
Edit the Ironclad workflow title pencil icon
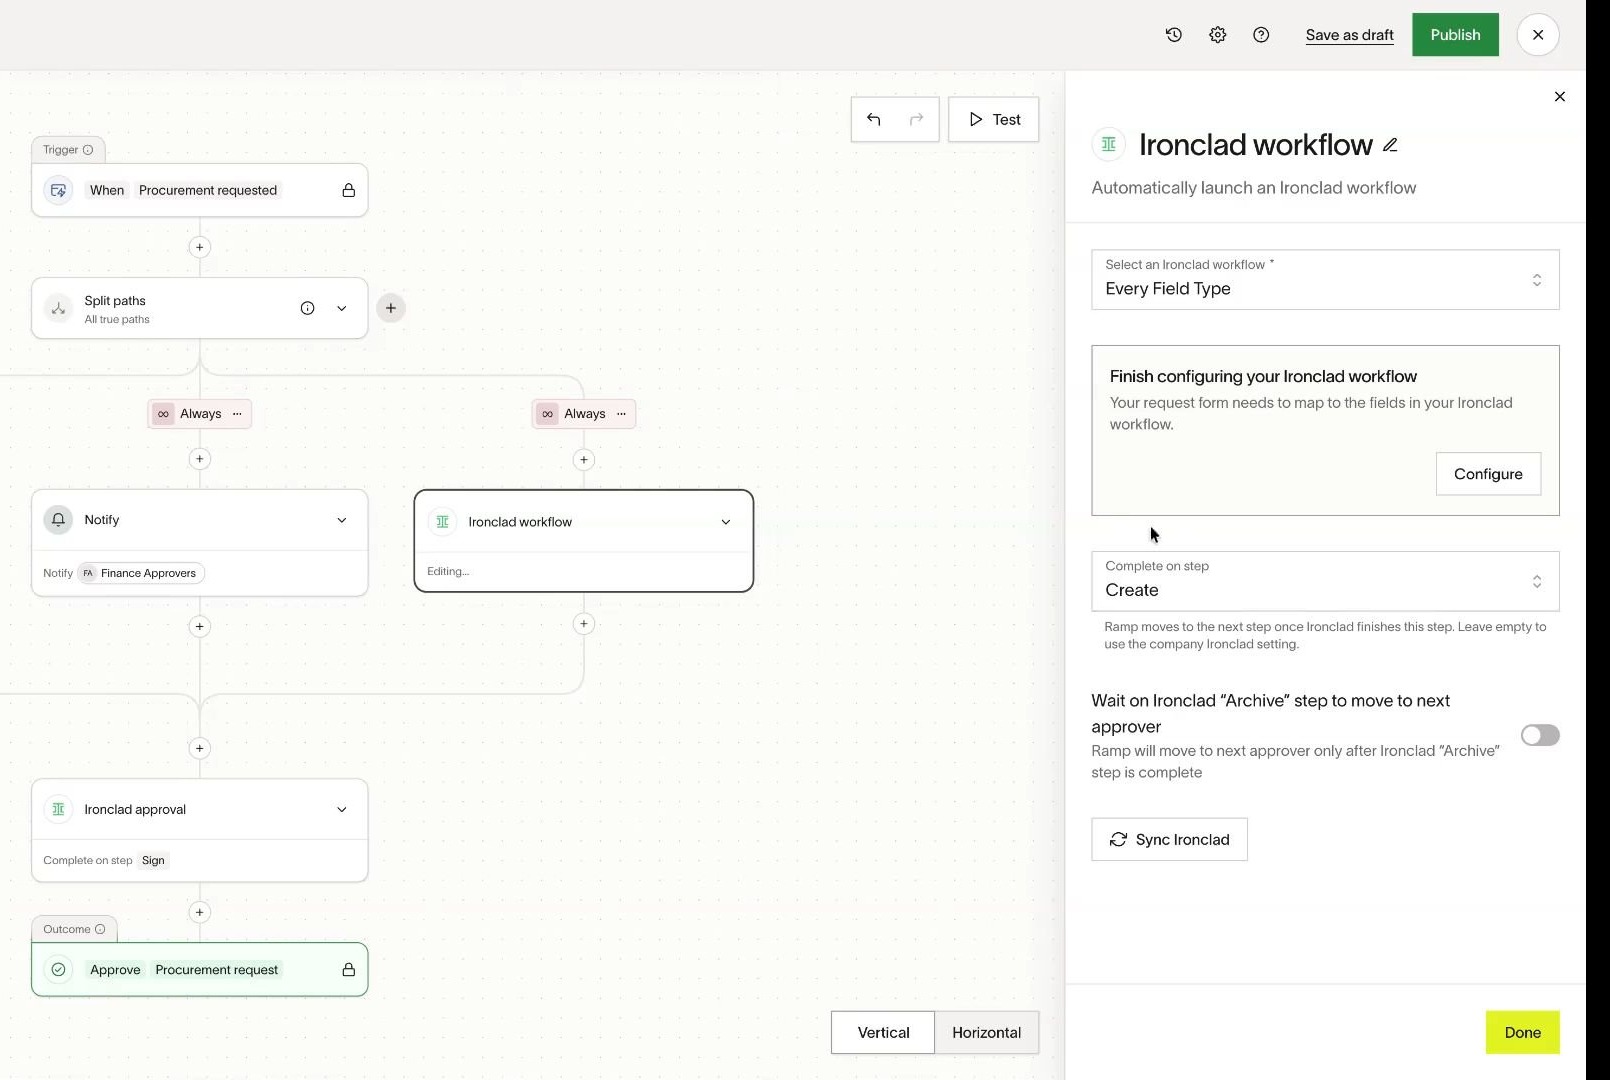point(1390,145)
